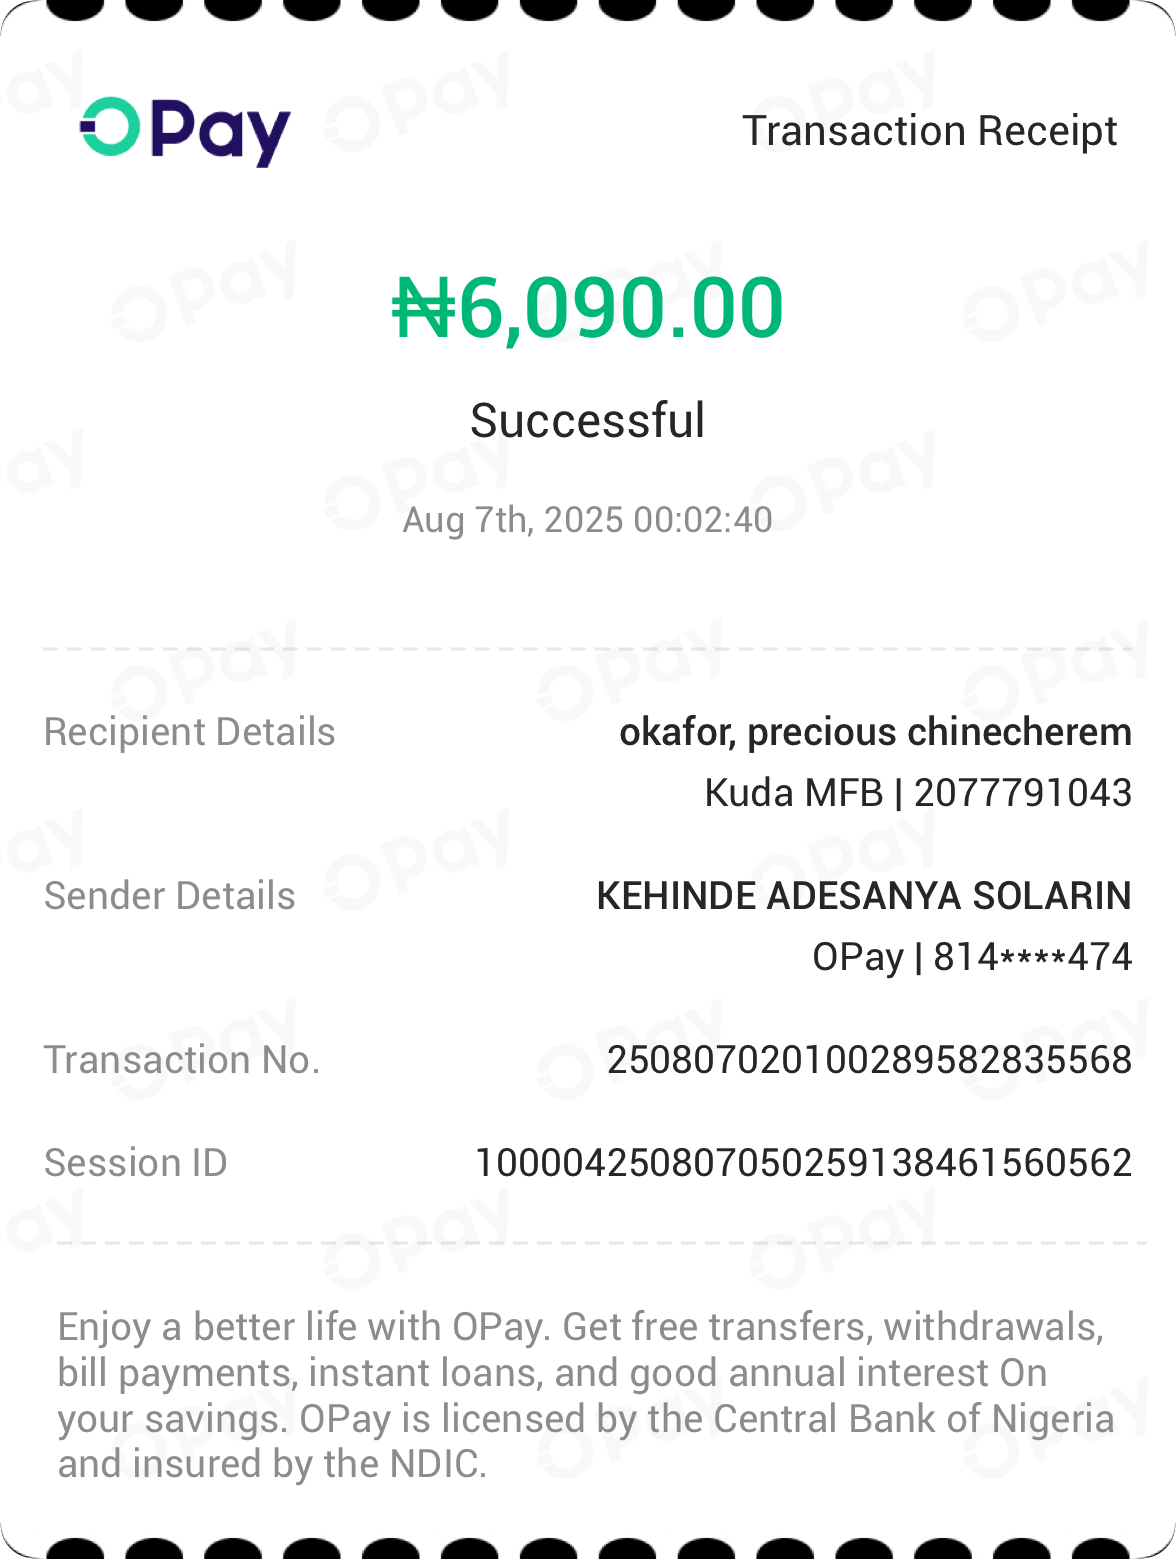Select recipient account number 2077791043
The height and width of the screenshot is (1560, 1176).
coord(1022,793)
